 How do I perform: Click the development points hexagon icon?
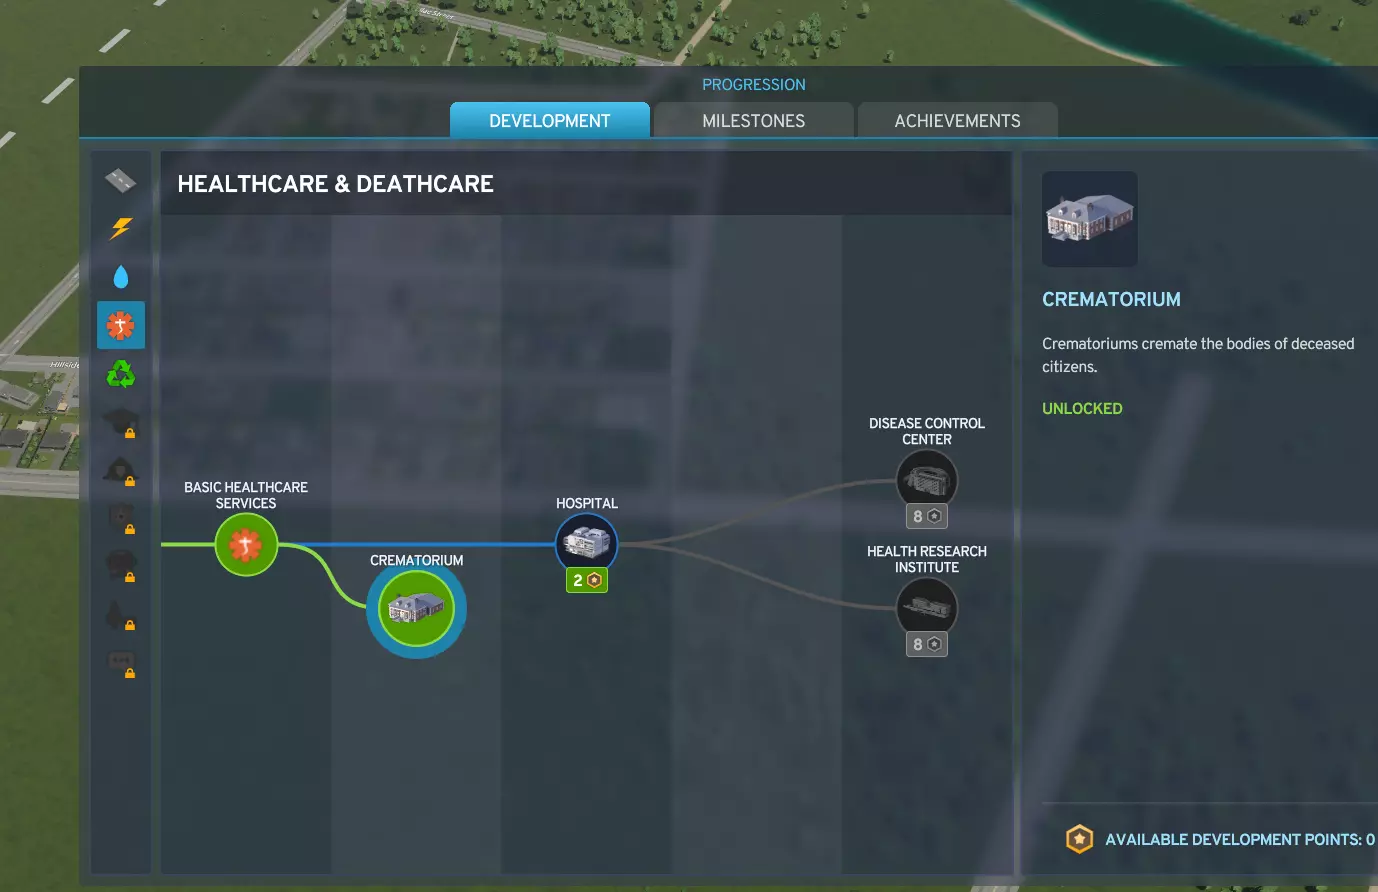[x=1079, y=839]
